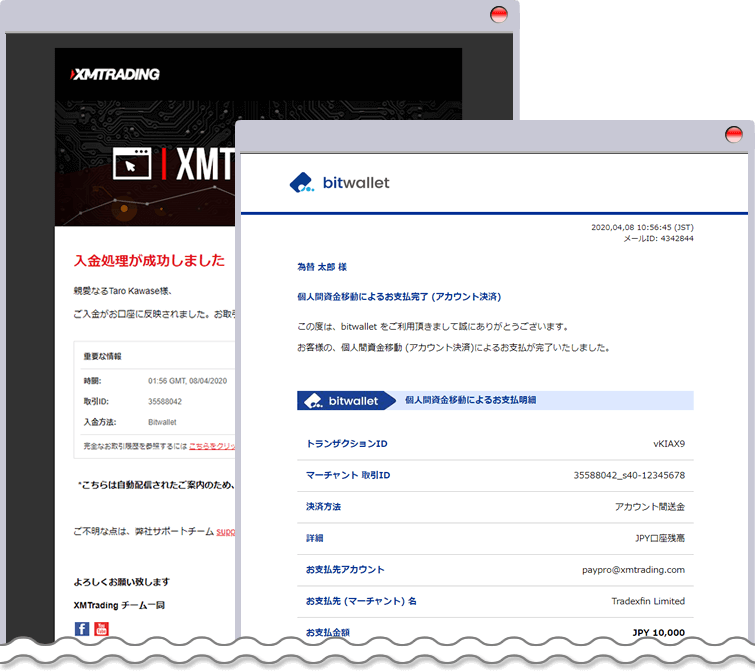Click the XMTrading チーム一同 signature
The width and height of the screenshot is (755, 671).
click(119, 605)
